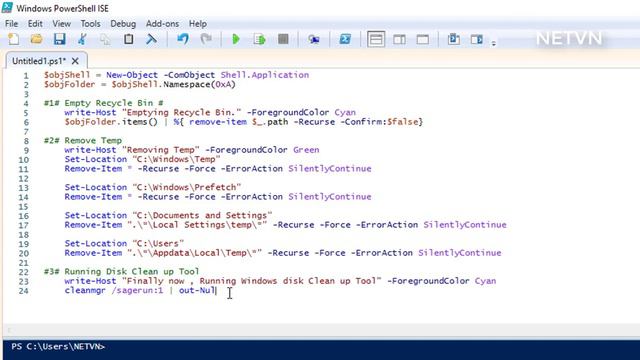
Task: Click Set-Location "C:\Windows\Temp" line
Action: tap(142, 159)
